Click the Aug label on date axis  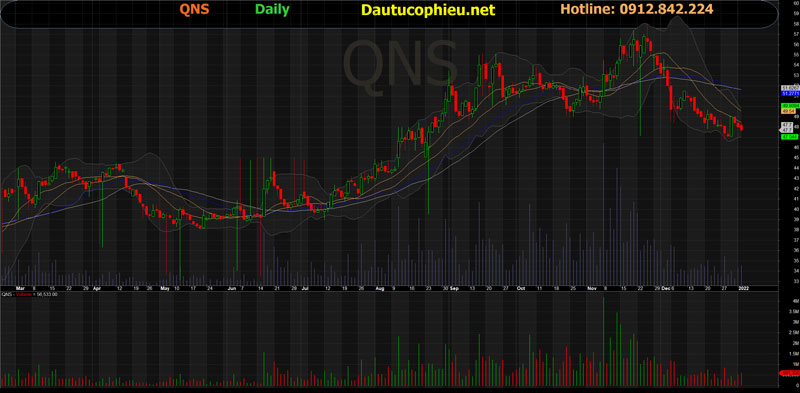[380, 288]
